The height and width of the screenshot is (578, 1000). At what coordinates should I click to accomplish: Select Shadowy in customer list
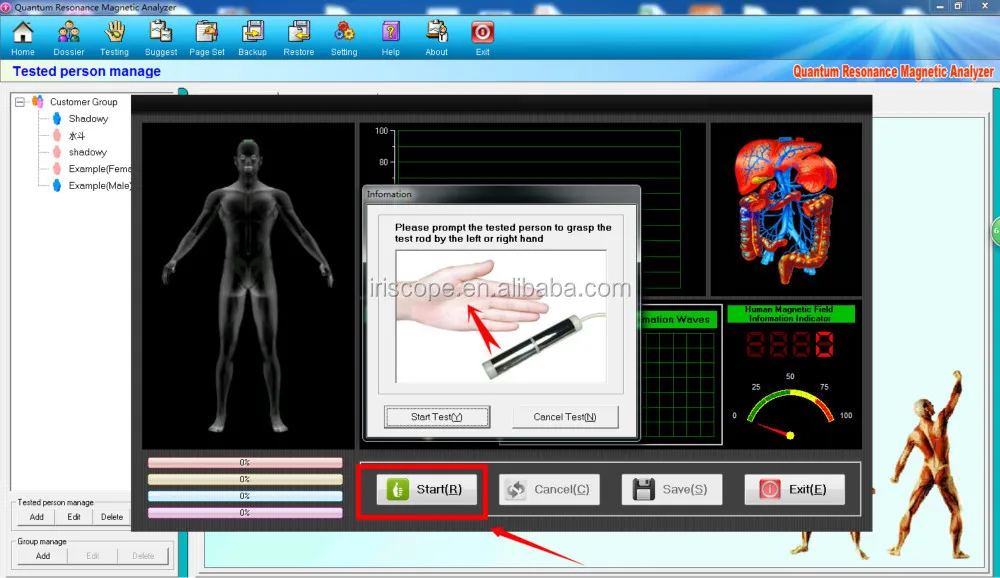tap(88, 119)
